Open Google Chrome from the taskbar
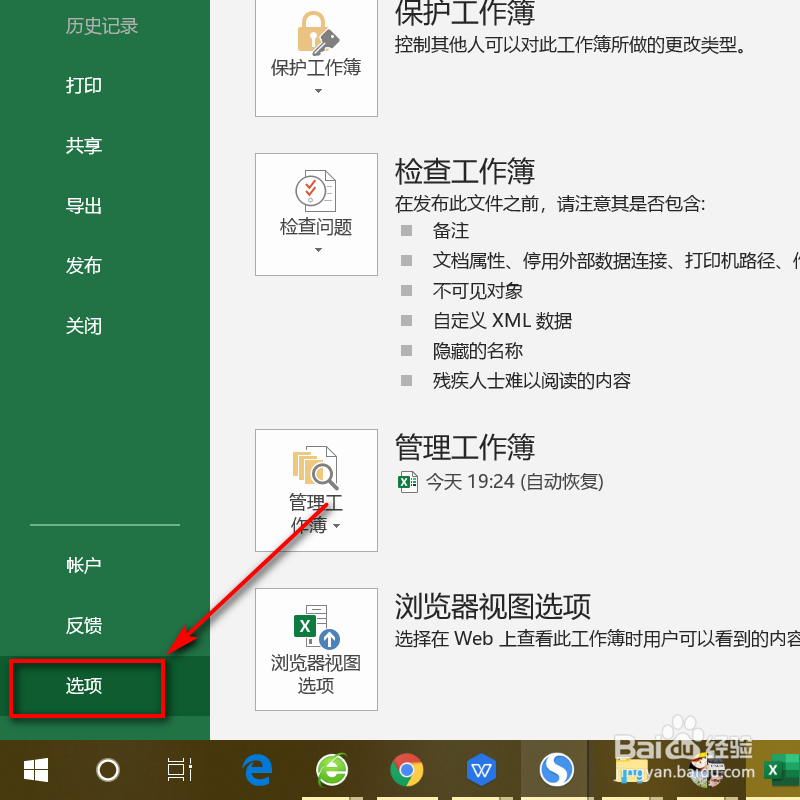 [407, 770]
